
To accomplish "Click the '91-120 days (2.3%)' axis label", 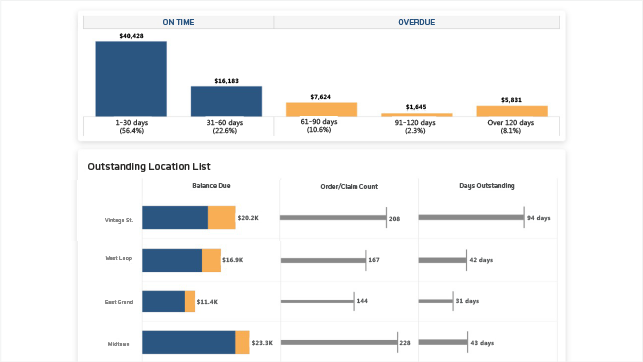I will pos(415,127).
